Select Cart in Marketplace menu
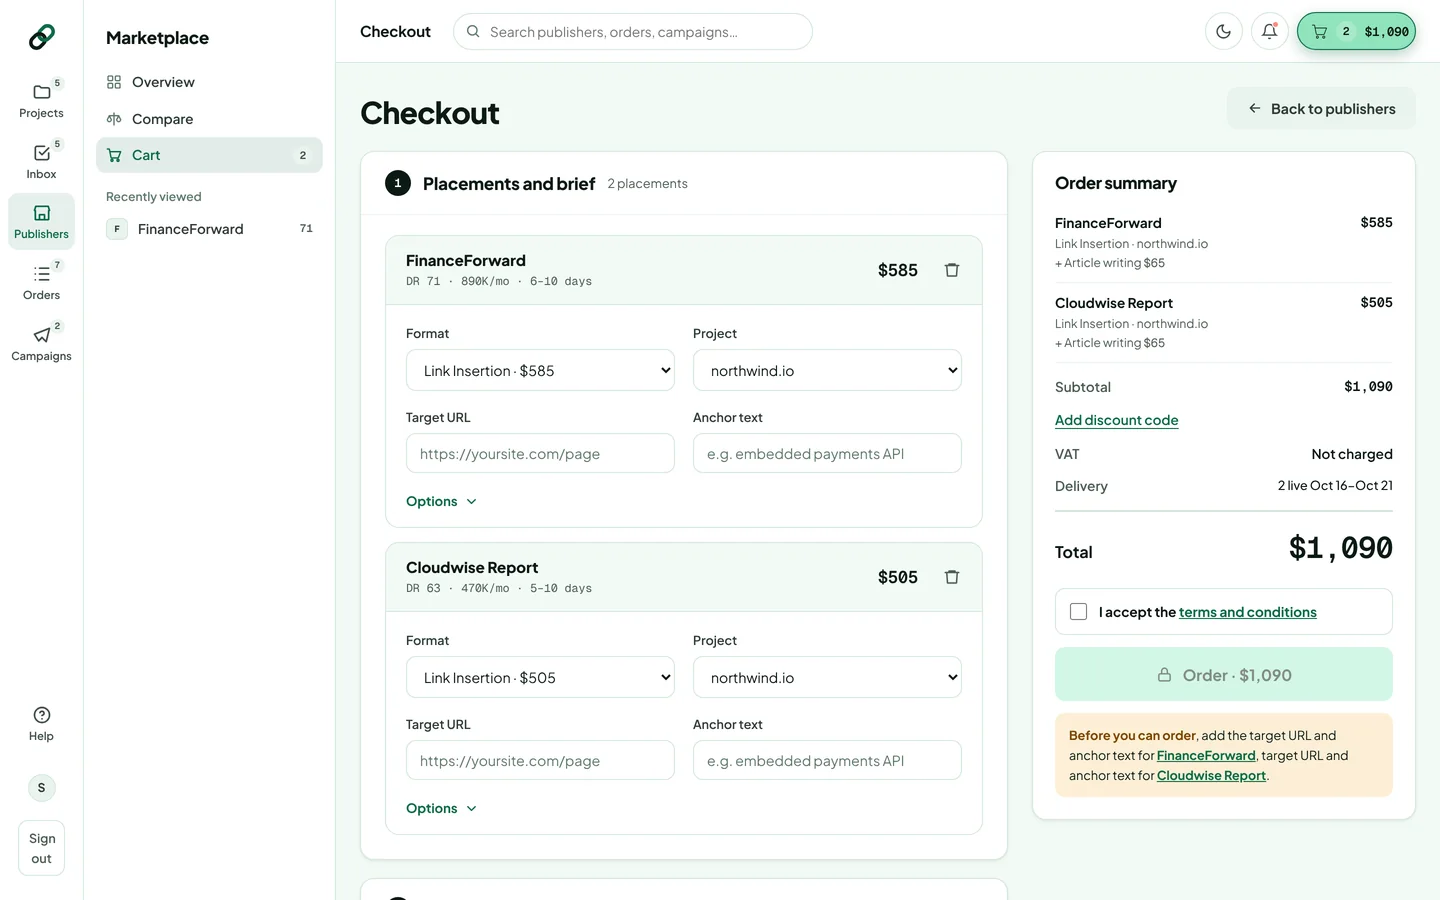This screenshot has width=1440, height=900. pyautogui.click(x=209, y=155)
